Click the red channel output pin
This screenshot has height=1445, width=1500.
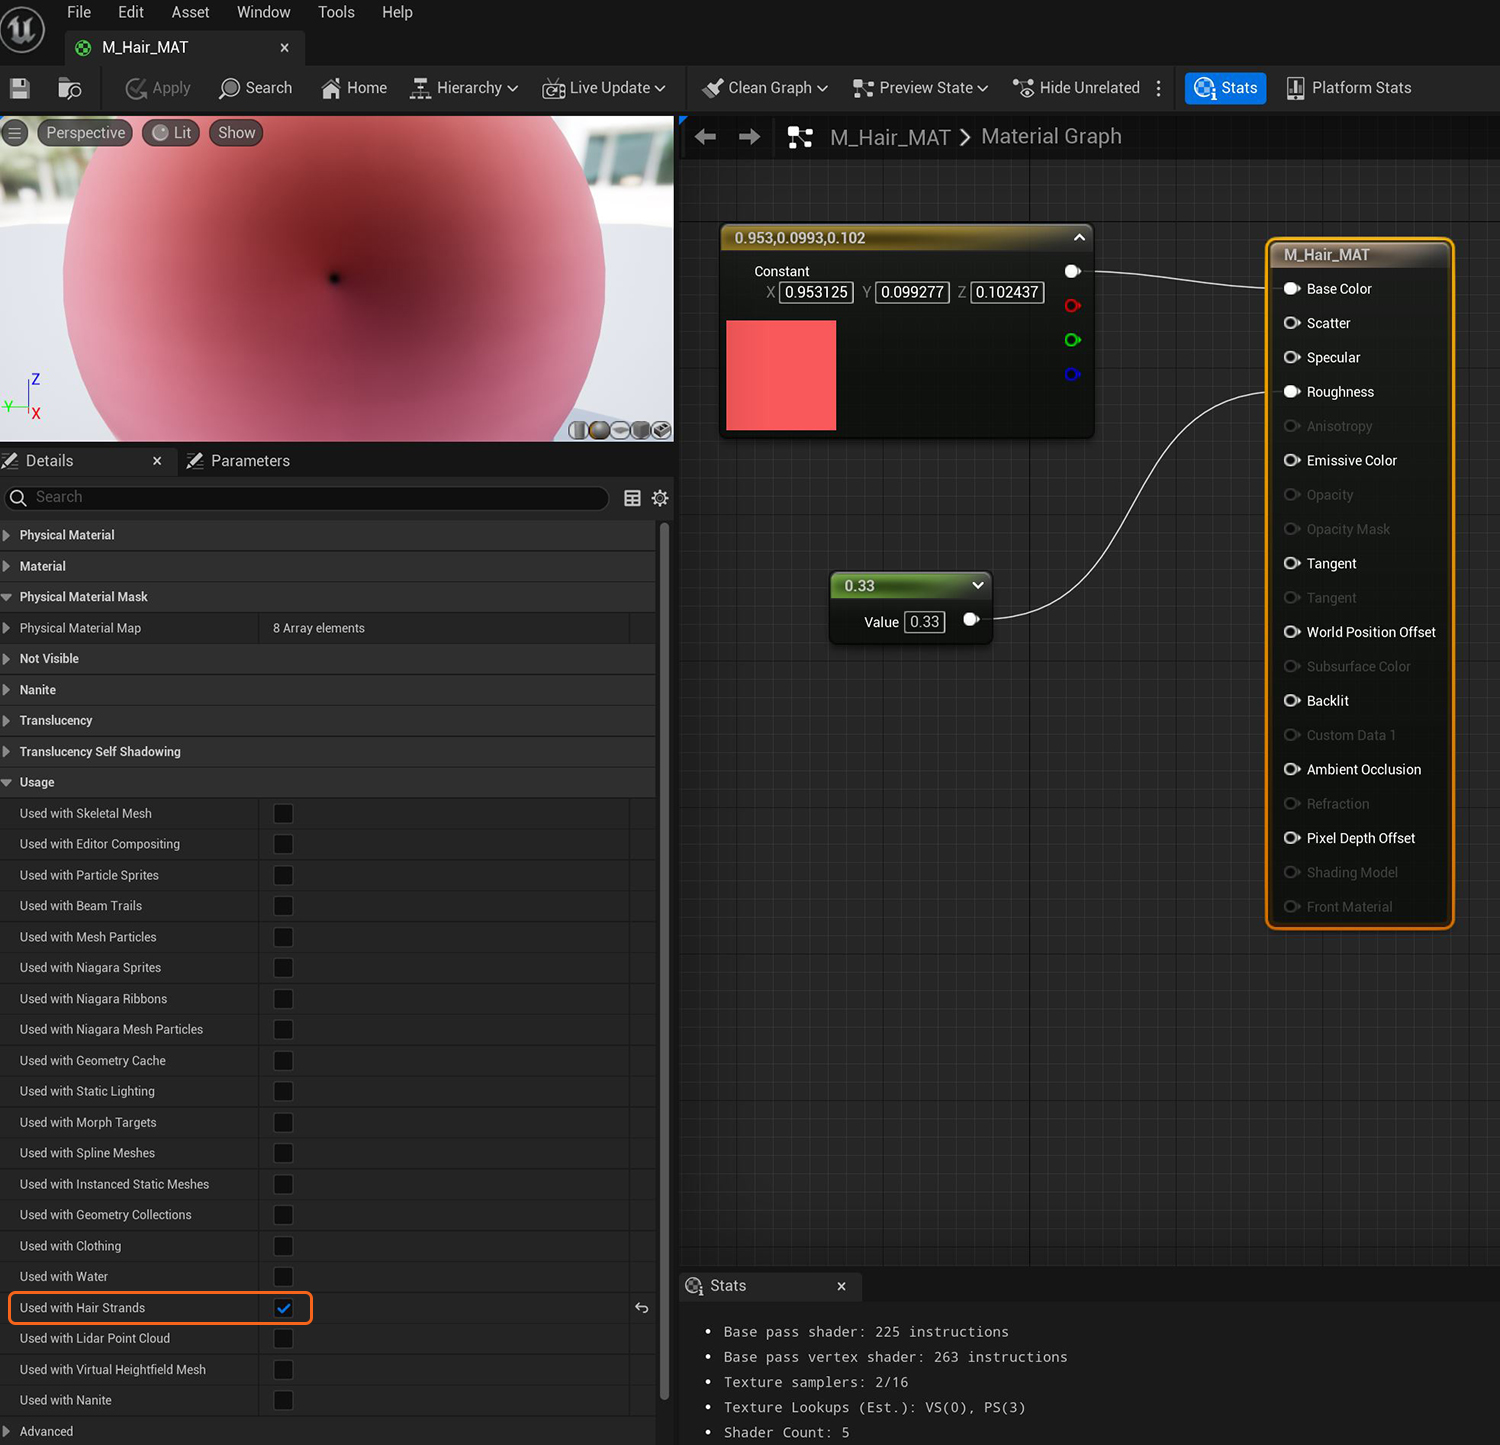click(x=1073, y=306)
